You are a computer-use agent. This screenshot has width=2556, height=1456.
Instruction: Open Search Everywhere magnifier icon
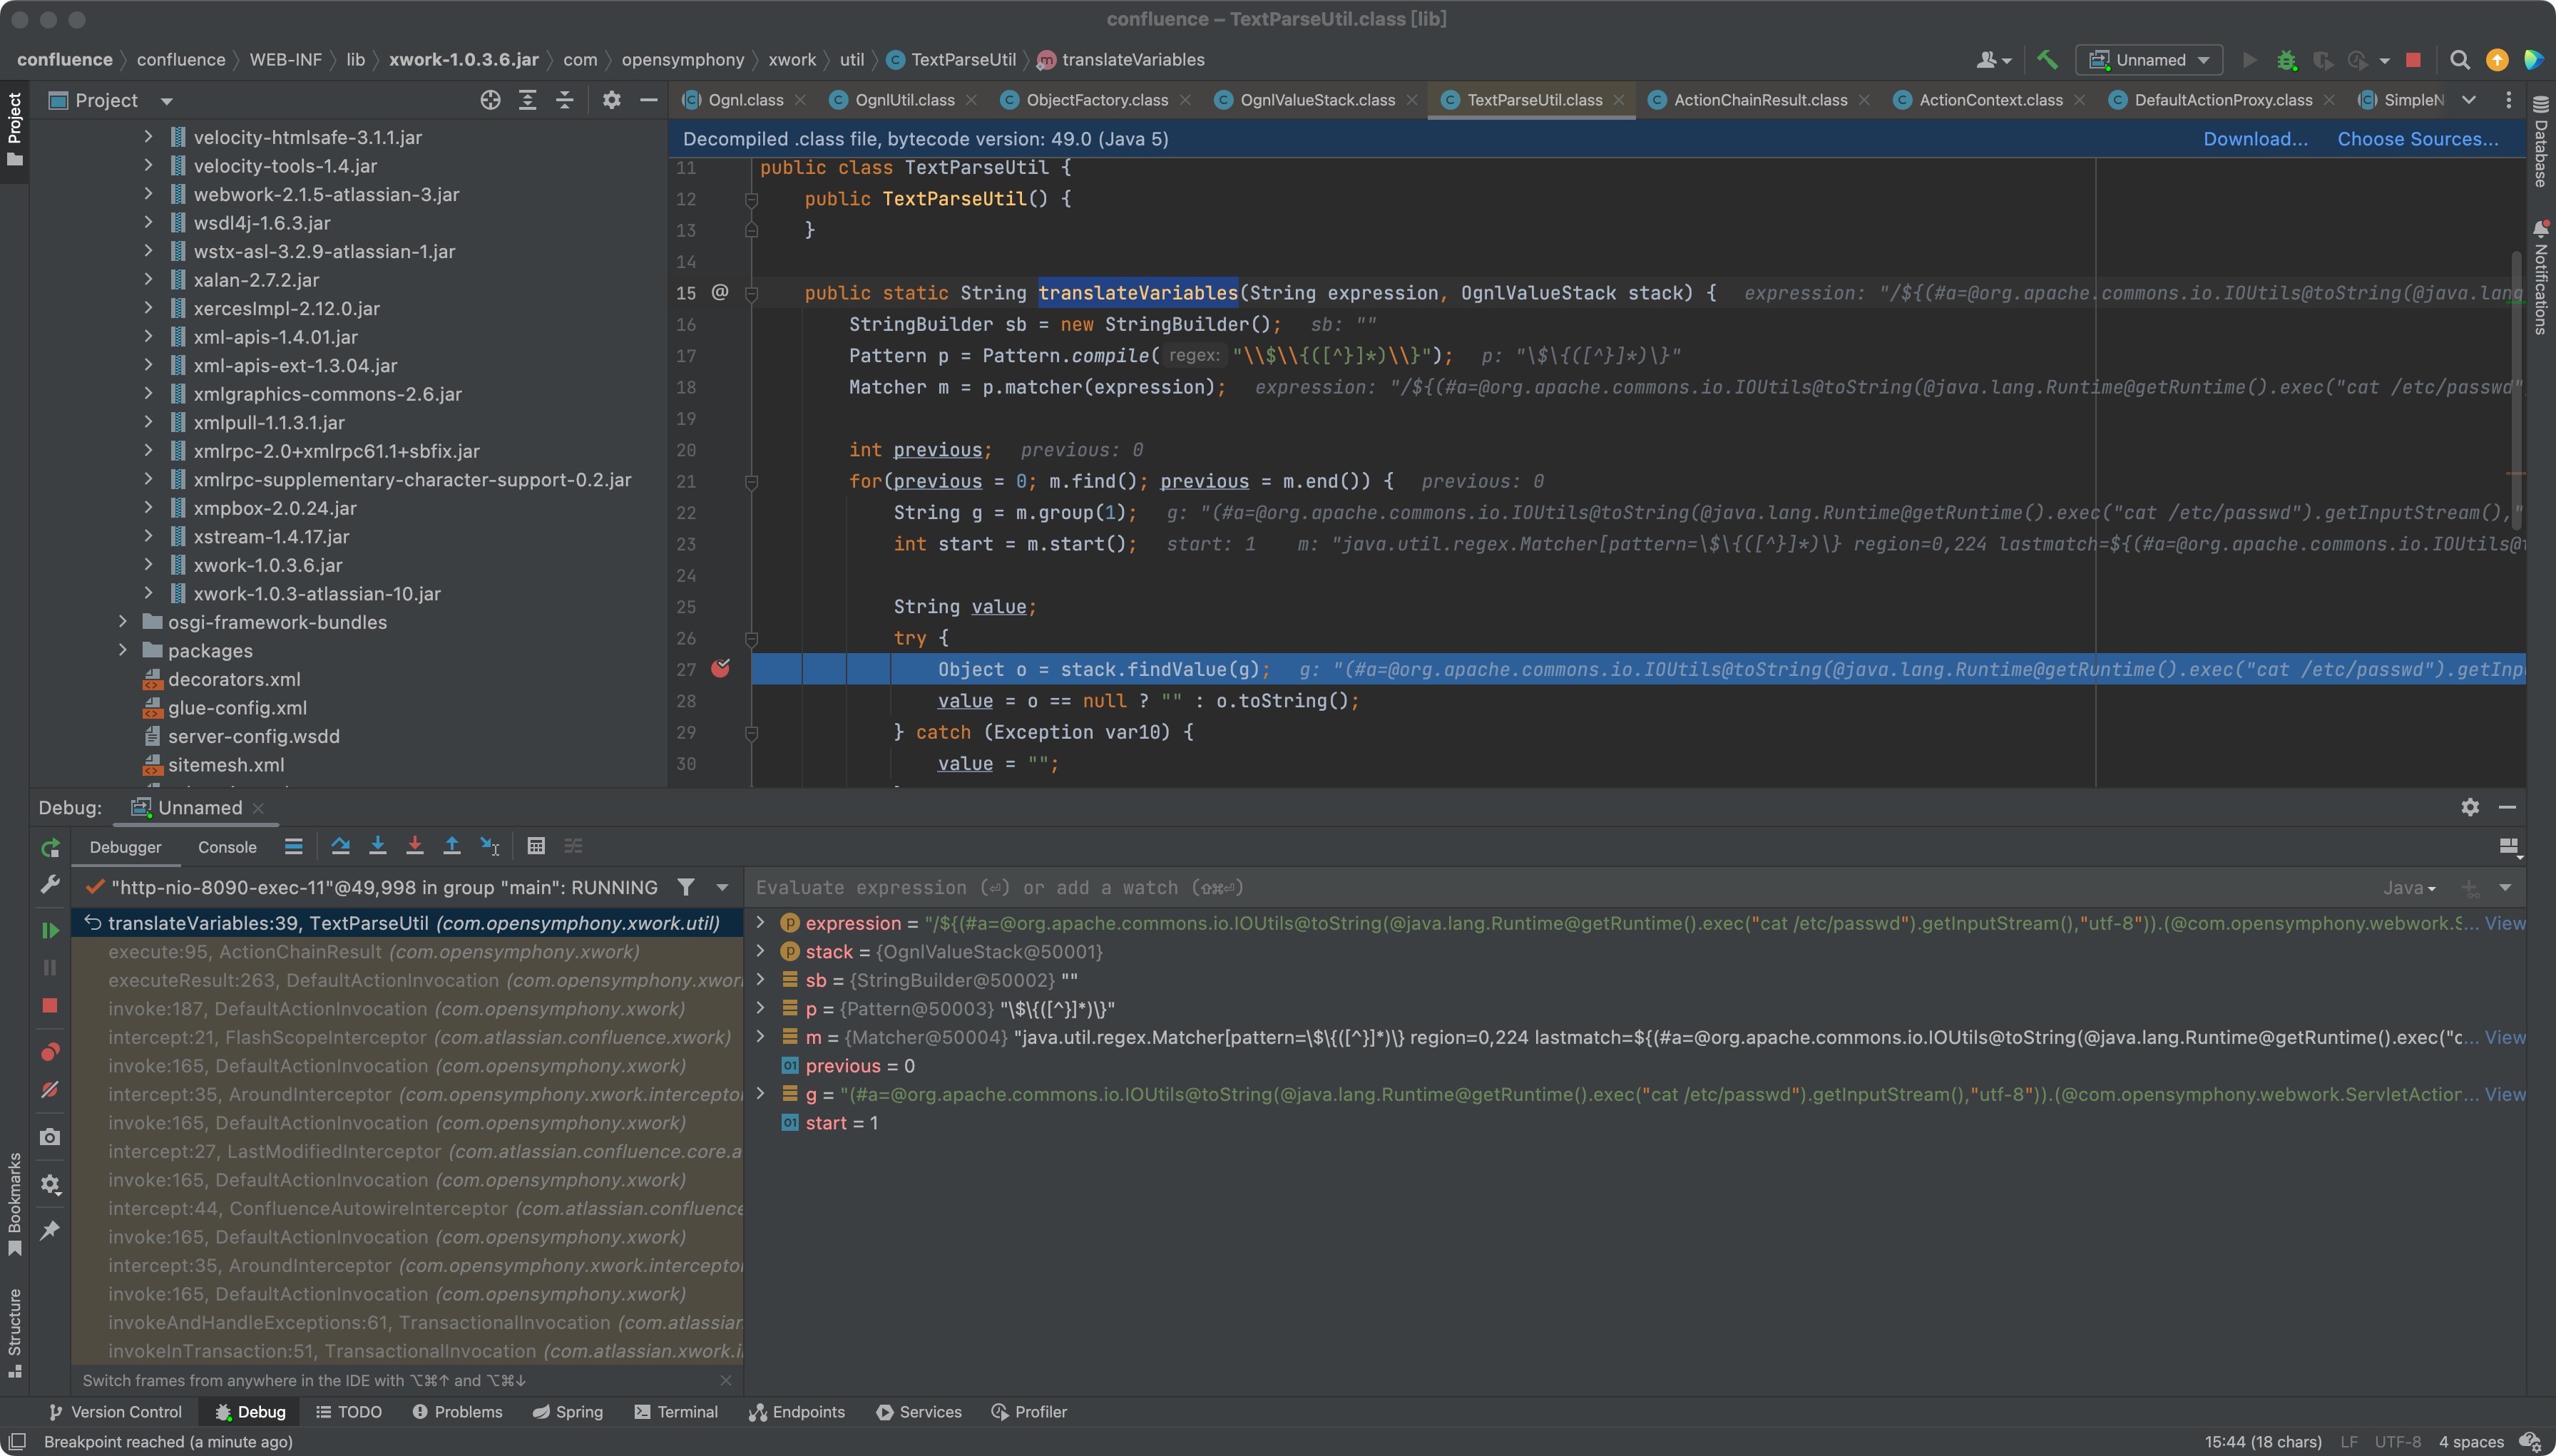coord(2460,60)
